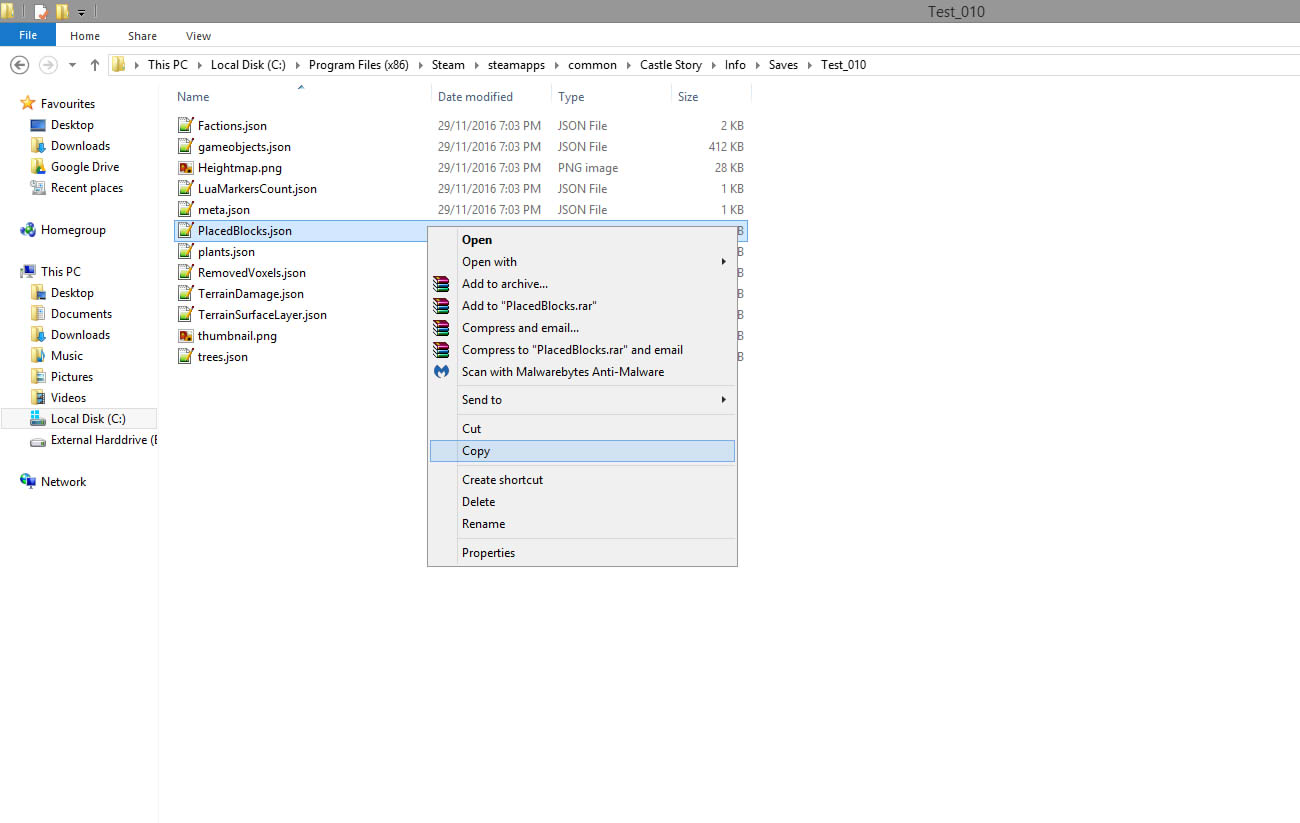Click the Favourites star icon in the sidebar
This screenshot has width=1300, height=823.
coord(28,104)
